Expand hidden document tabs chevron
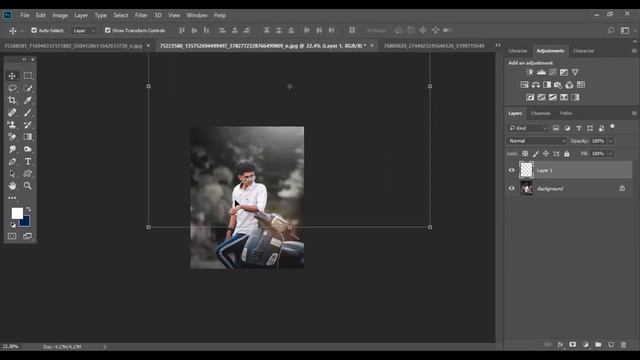The image size is (640, 360). (498, 45)
